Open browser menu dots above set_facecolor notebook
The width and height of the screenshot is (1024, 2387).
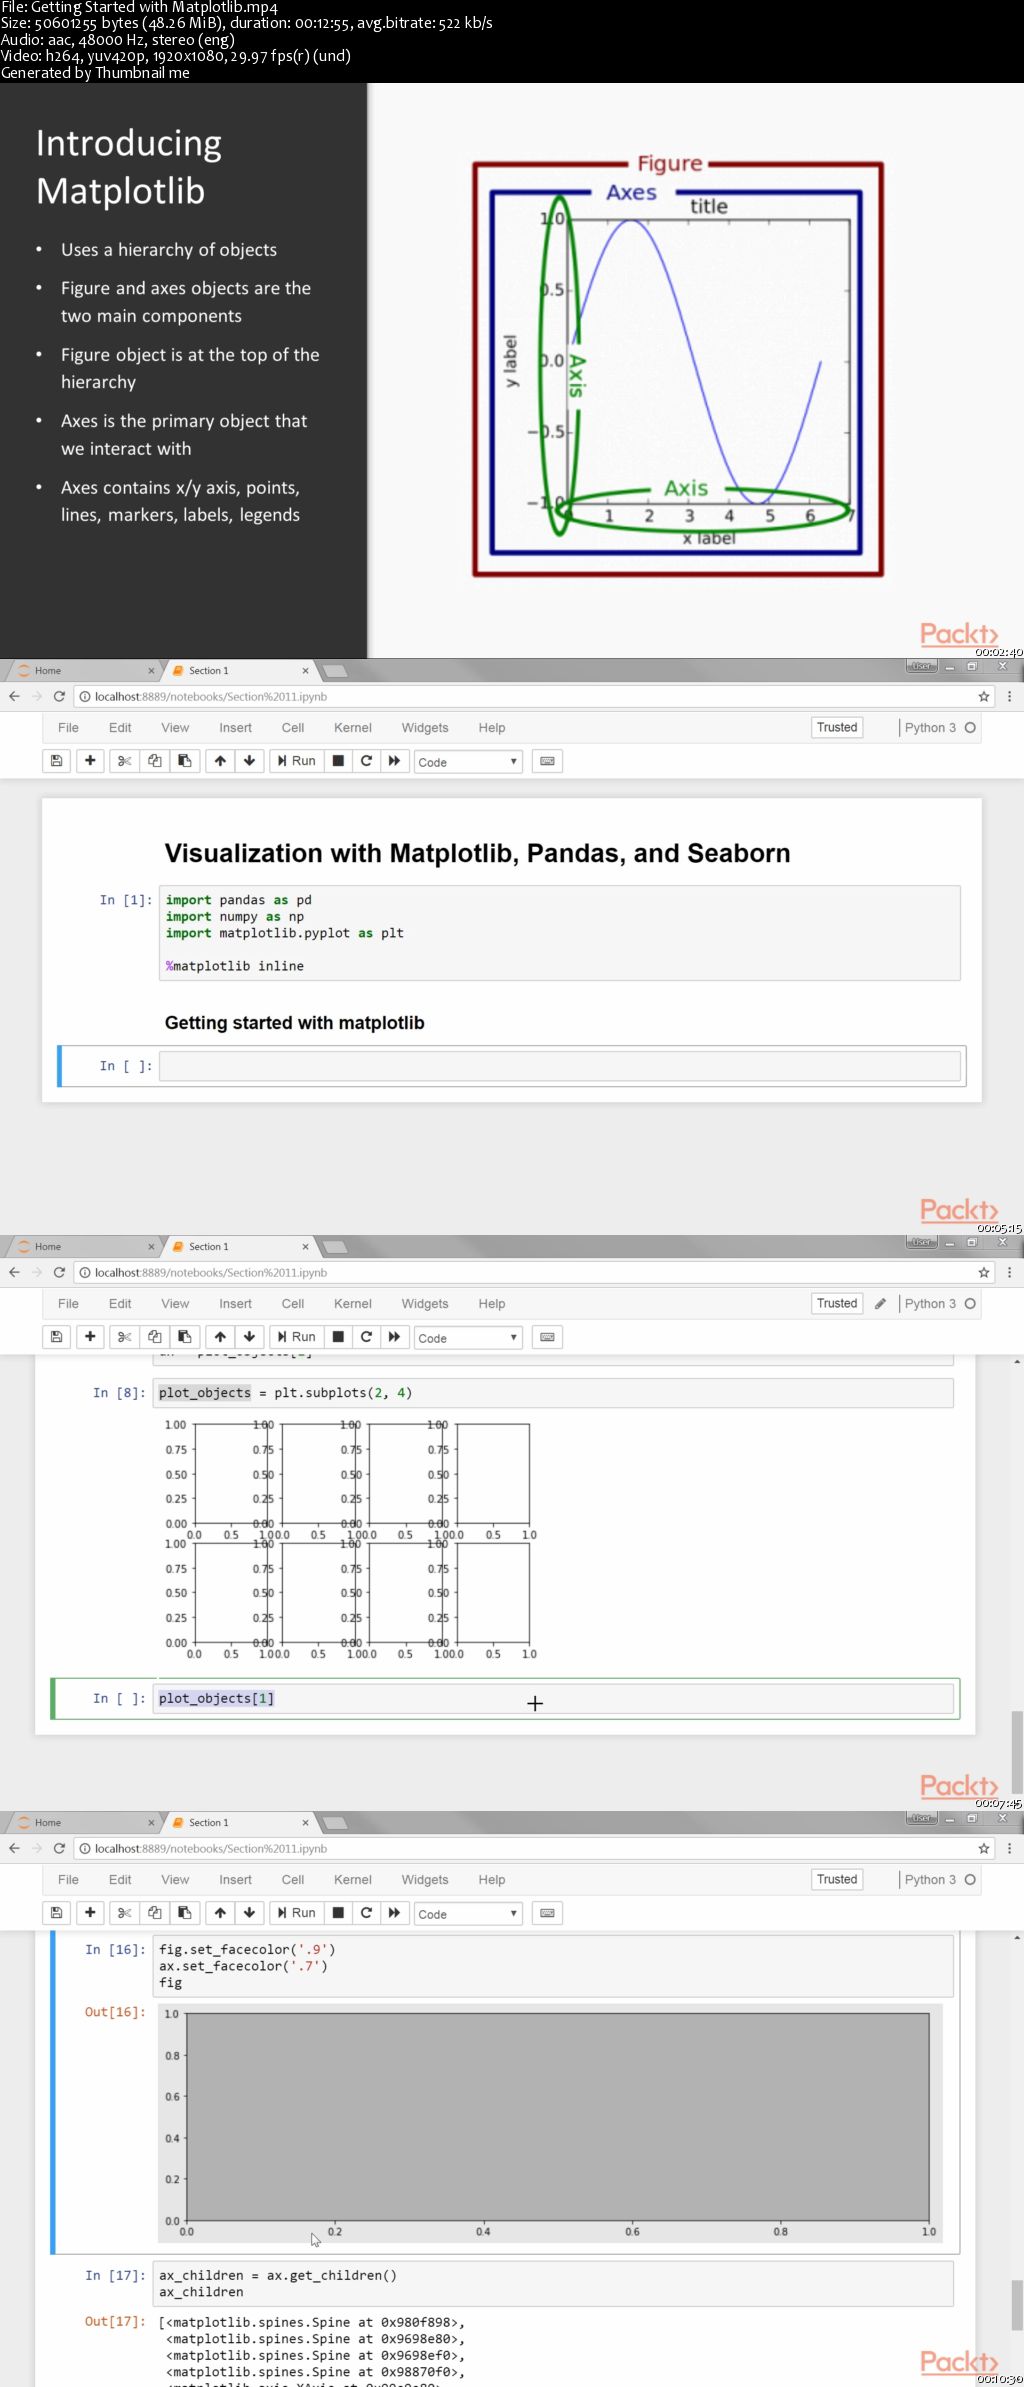[1009, 1848]
